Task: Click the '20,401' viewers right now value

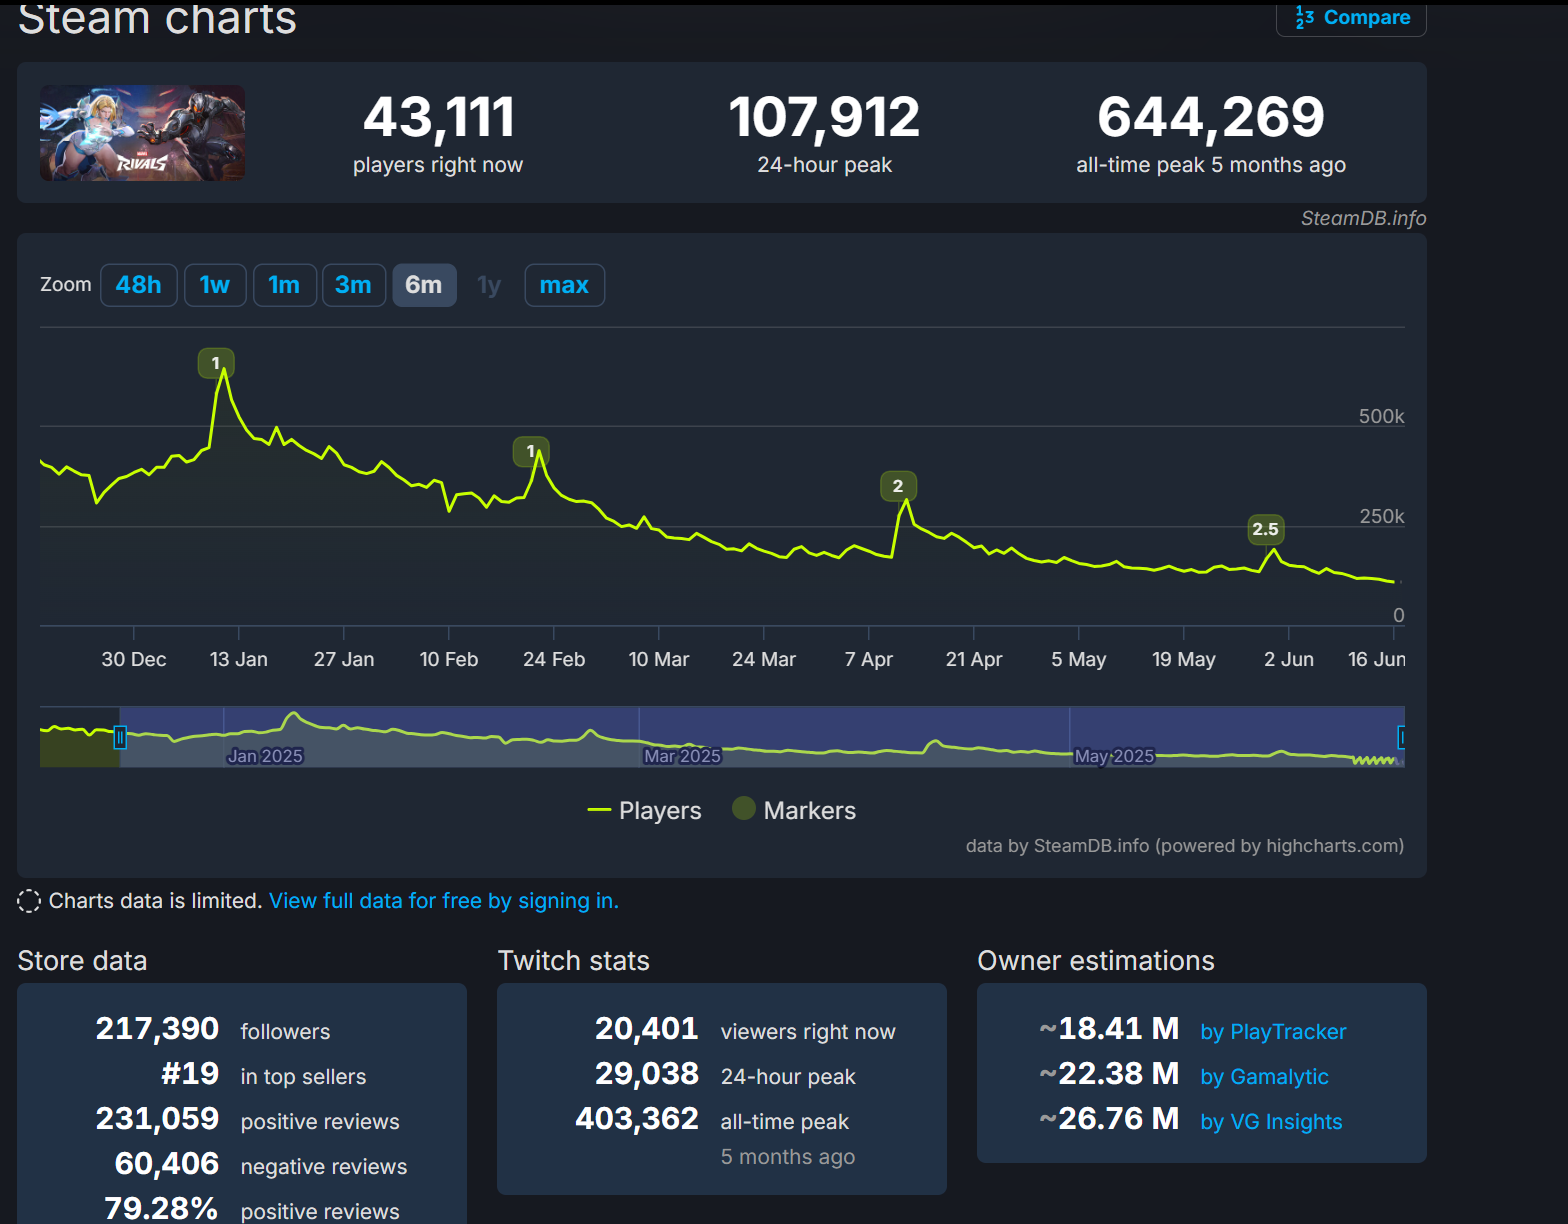Action: (647, 1029)
